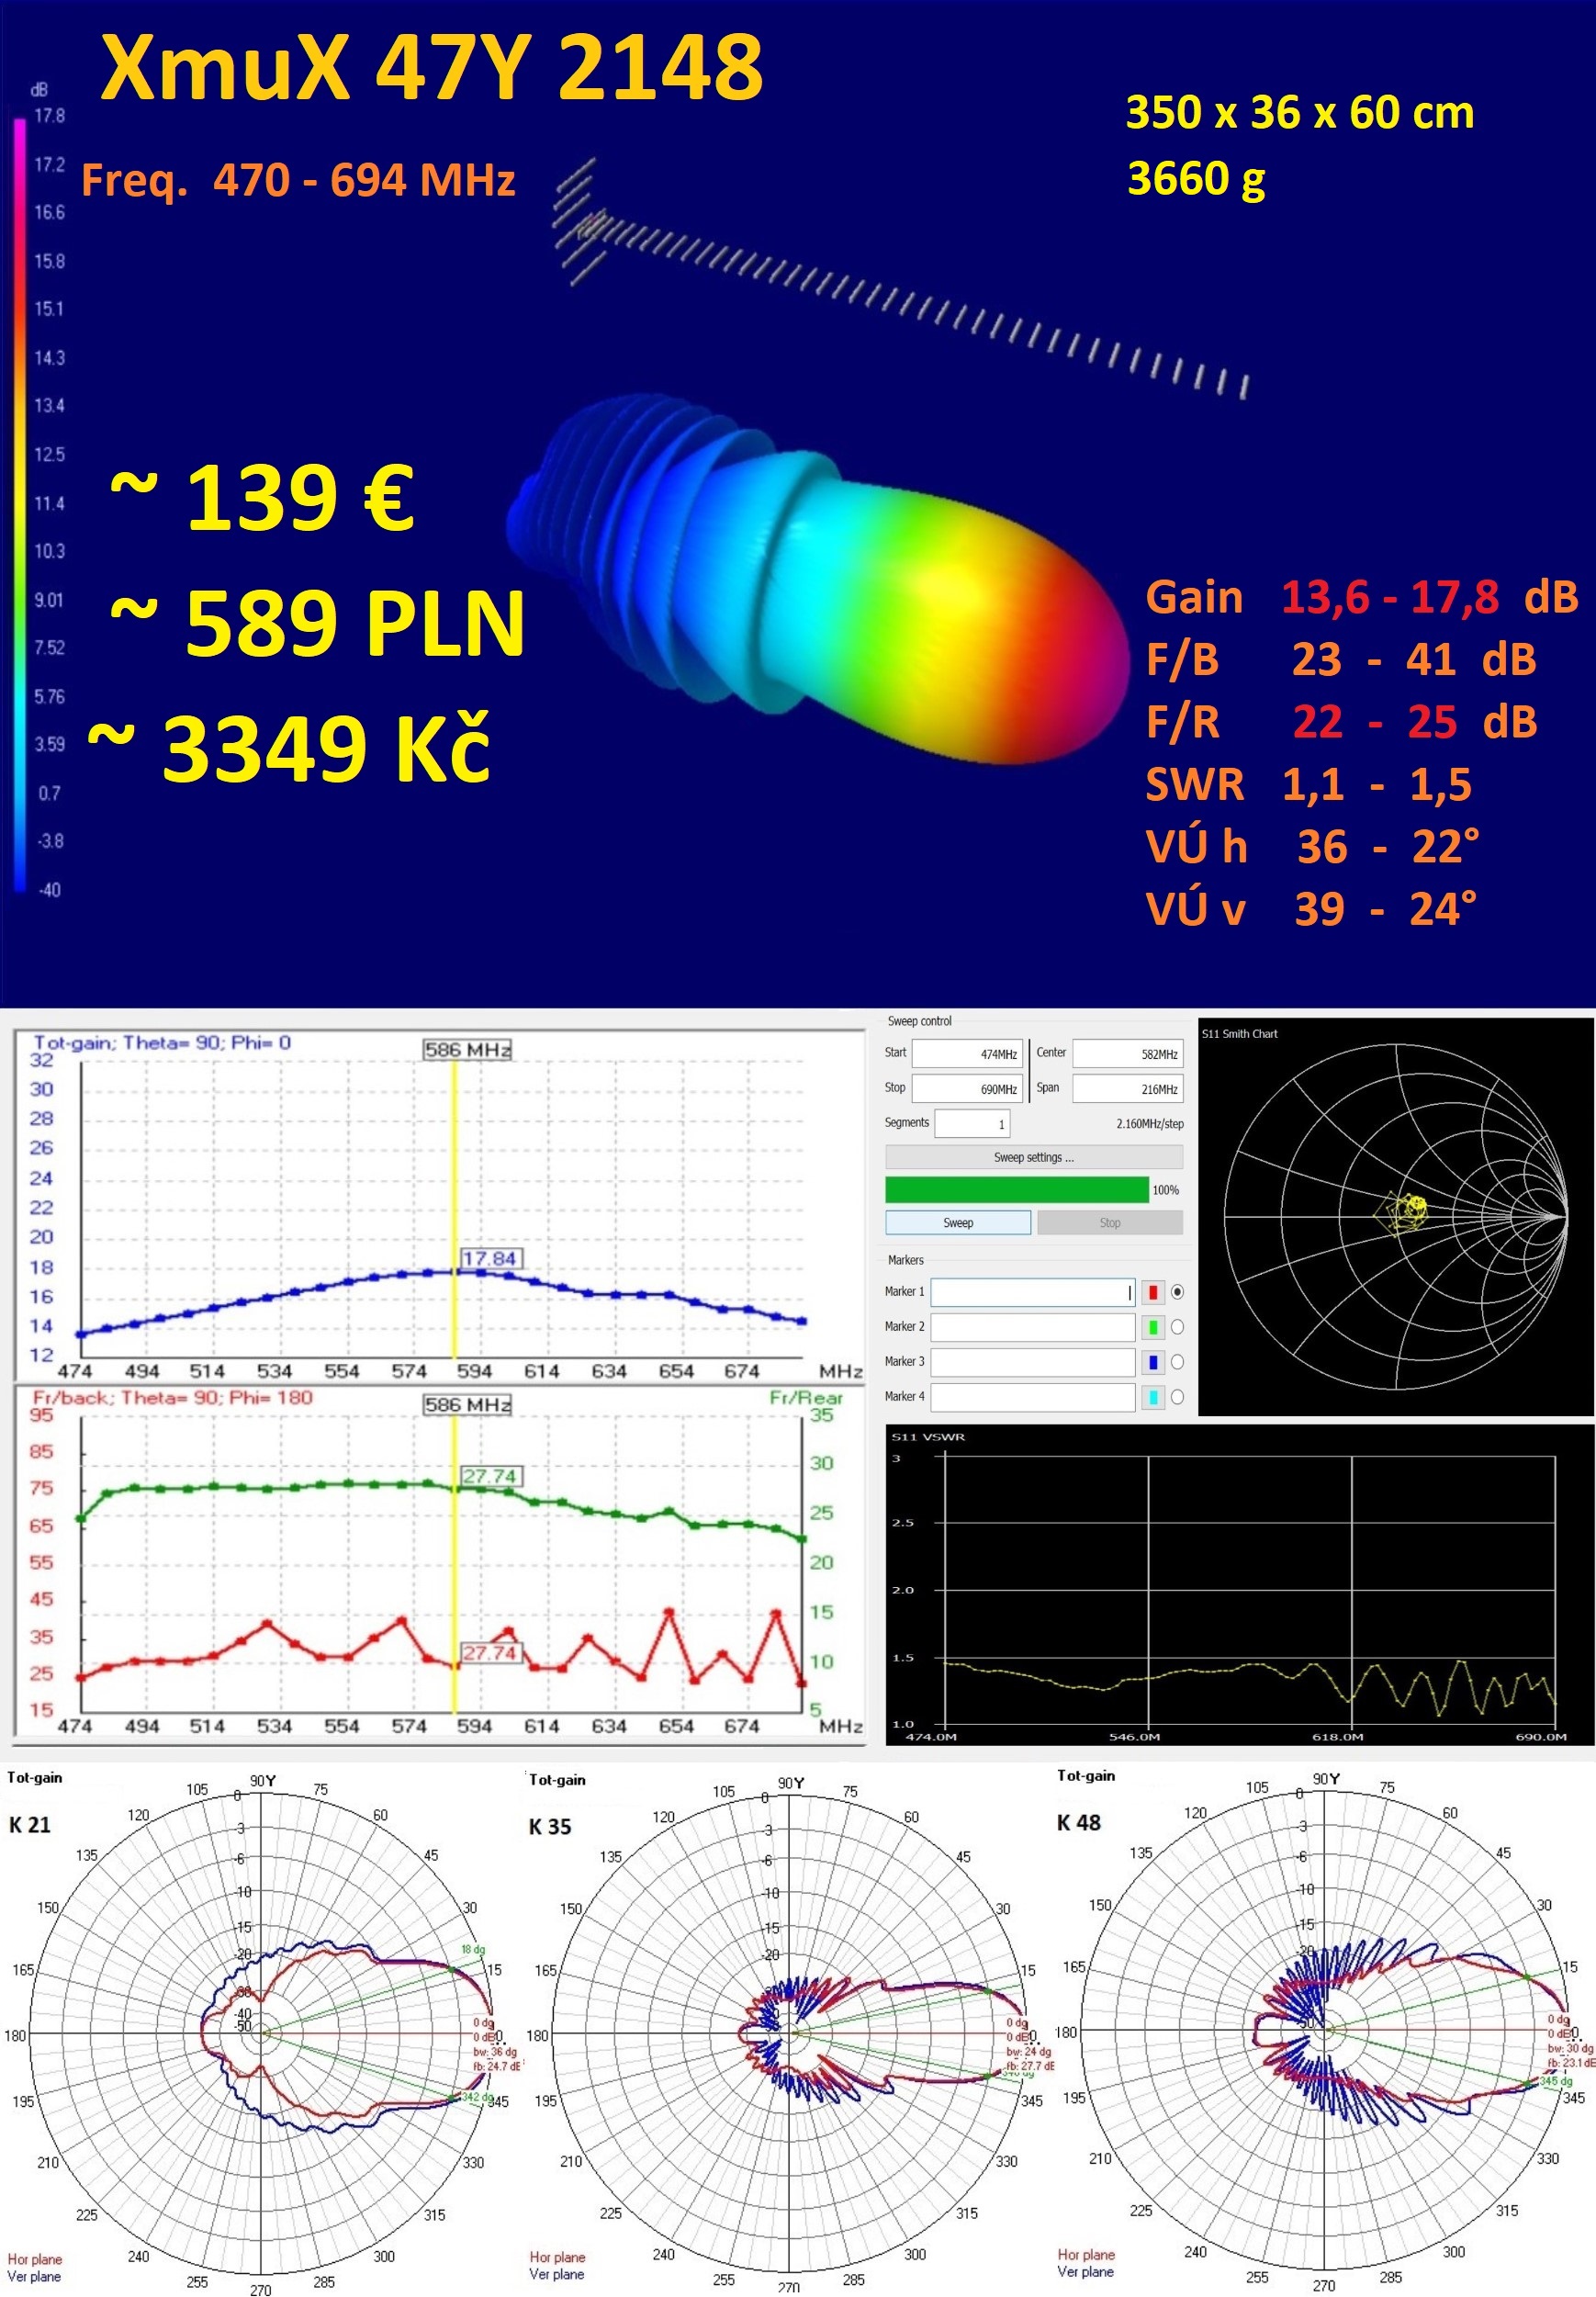Viewport: 1596px width, 2297px height.
Task: Select the Marker 4 radio button
Action: [1177, 1397]
